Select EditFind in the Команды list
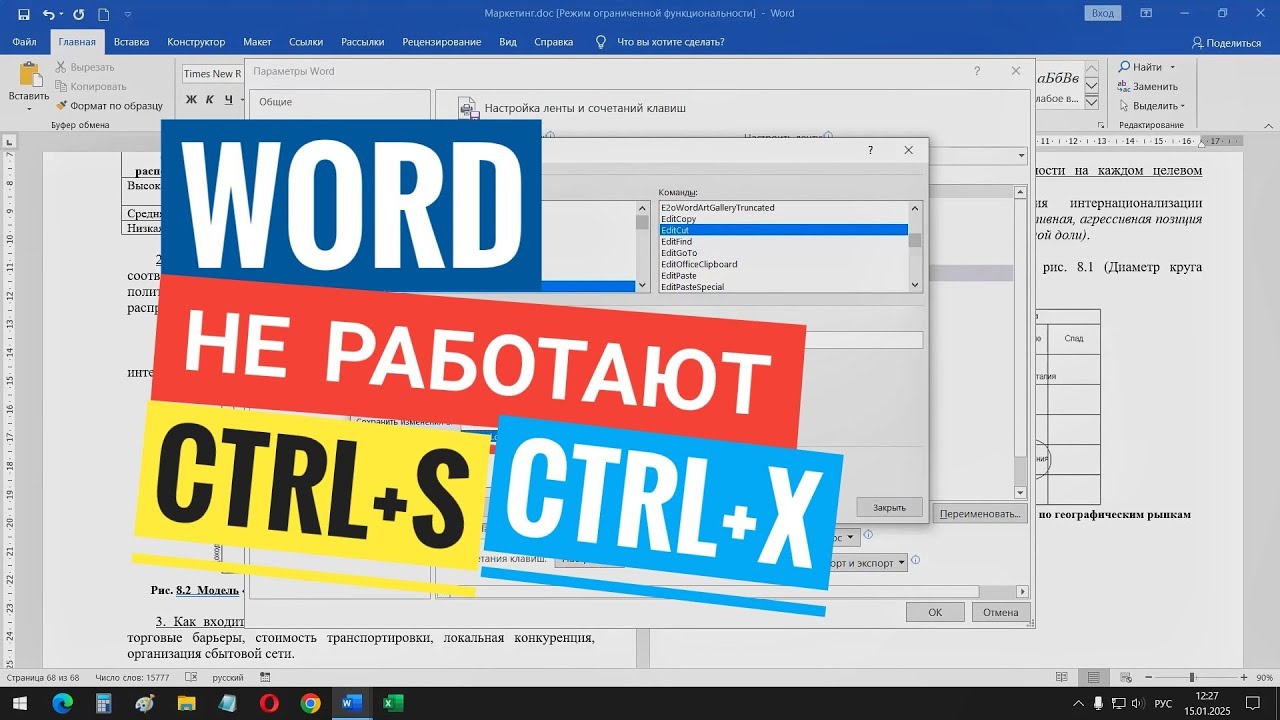Screen dimensions: 1280x720 tap(783, 241)
